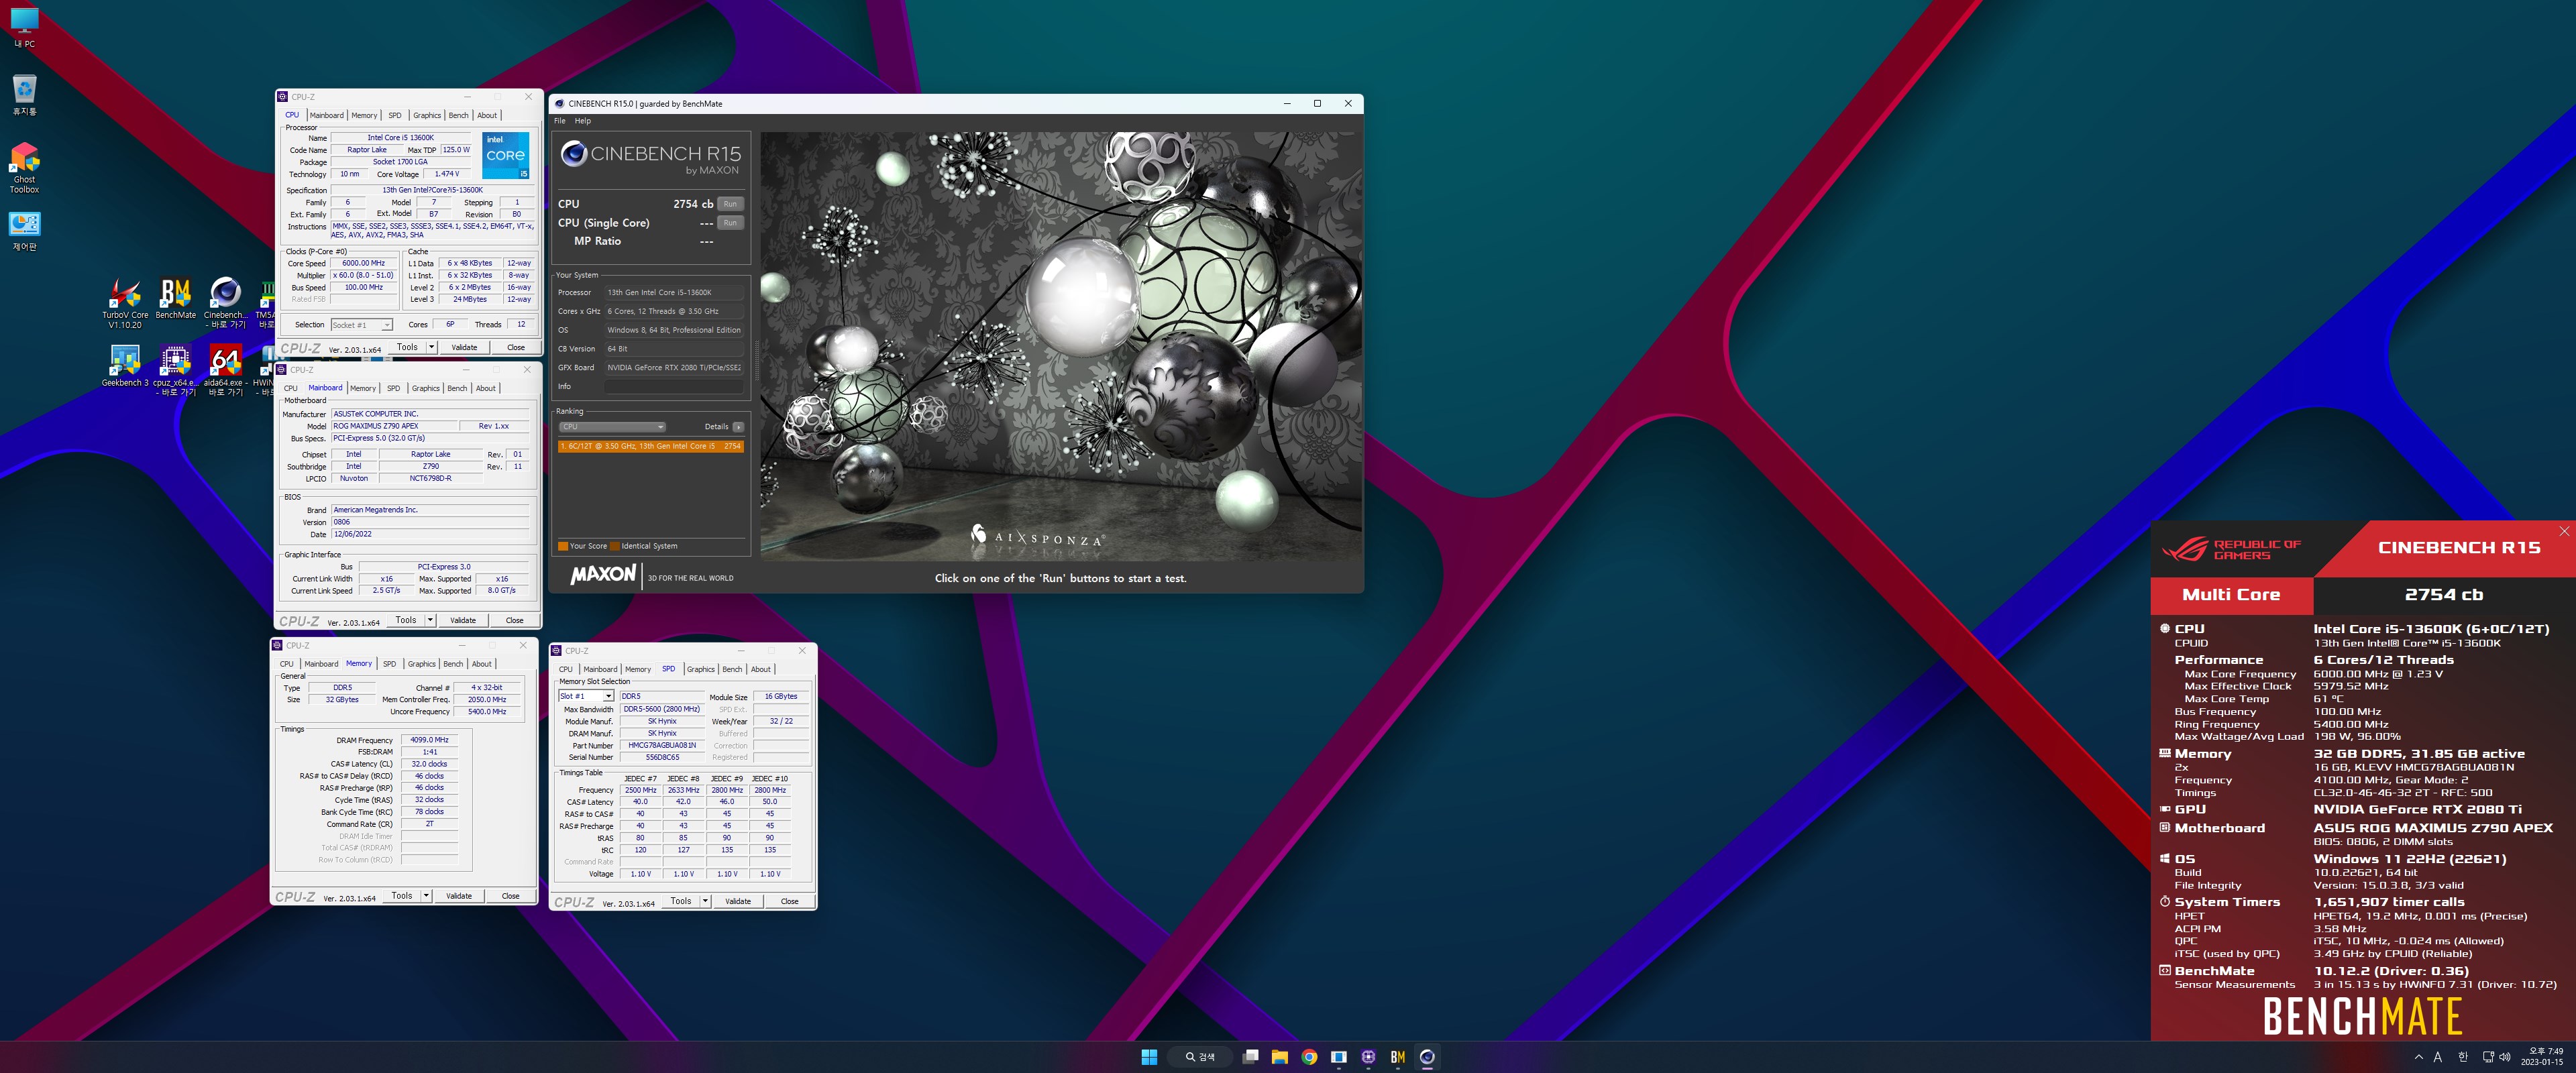Expand Tools arrow in CPU-Z Memory window

pos(427,895)
